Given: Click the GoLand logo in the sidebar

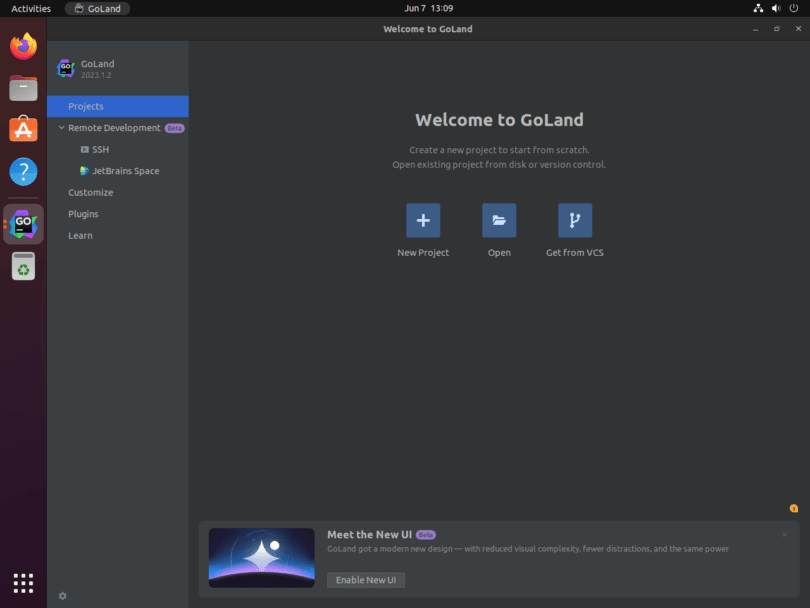Looking at the screenshot, I should coord(65,68).
